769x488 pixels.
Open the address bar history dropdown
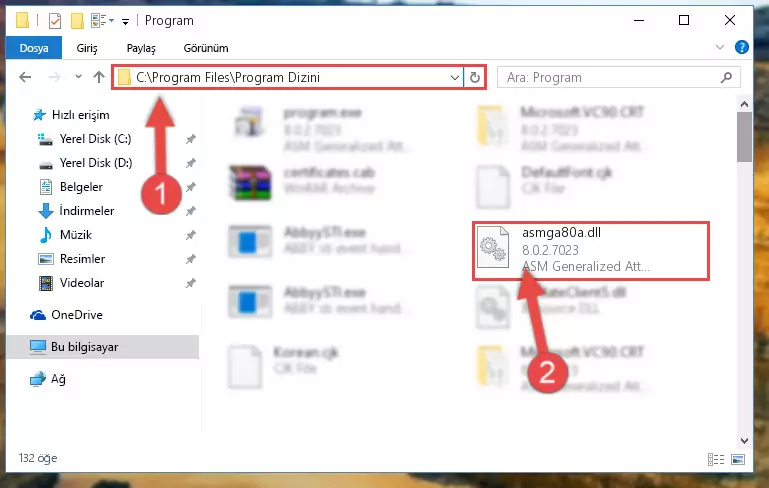pyautogui.click(x=455, y=77)
